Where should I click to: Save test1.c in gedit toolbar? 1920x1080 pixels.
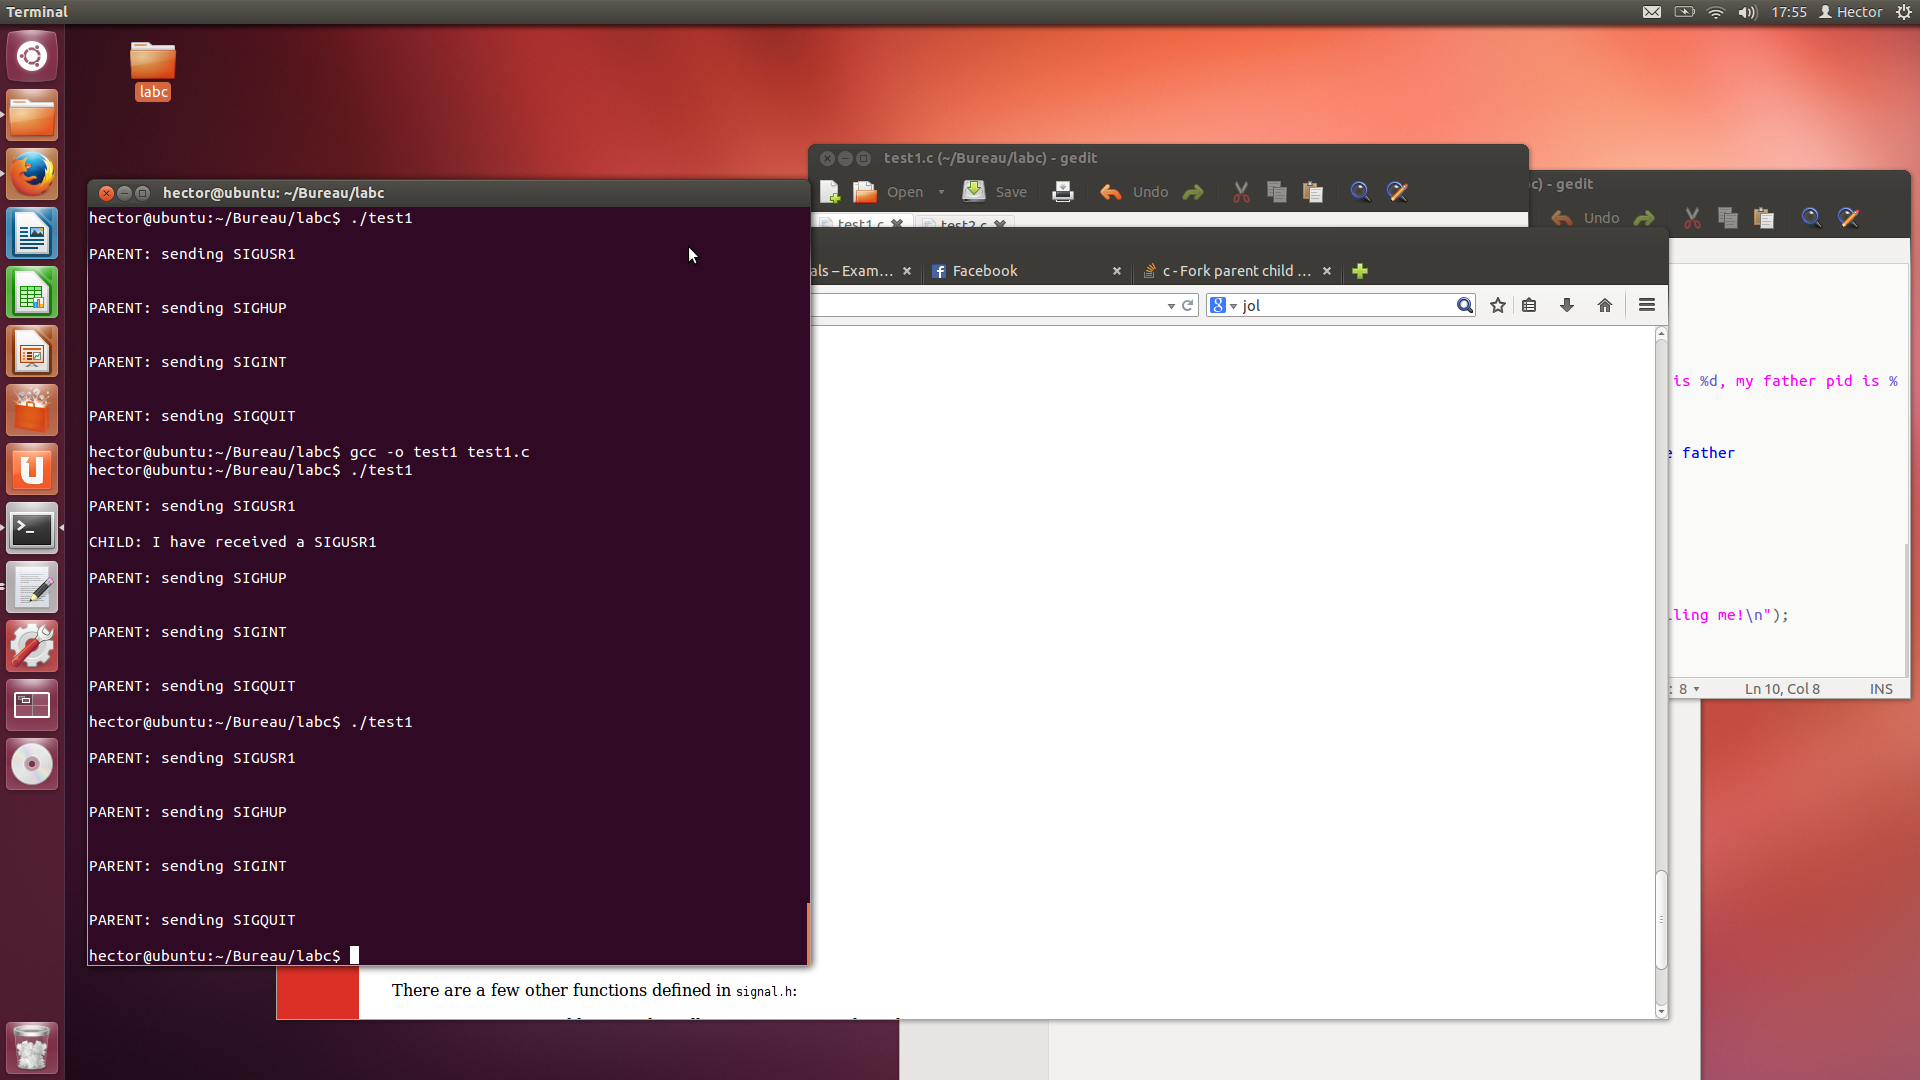click(x=995, y=191)
